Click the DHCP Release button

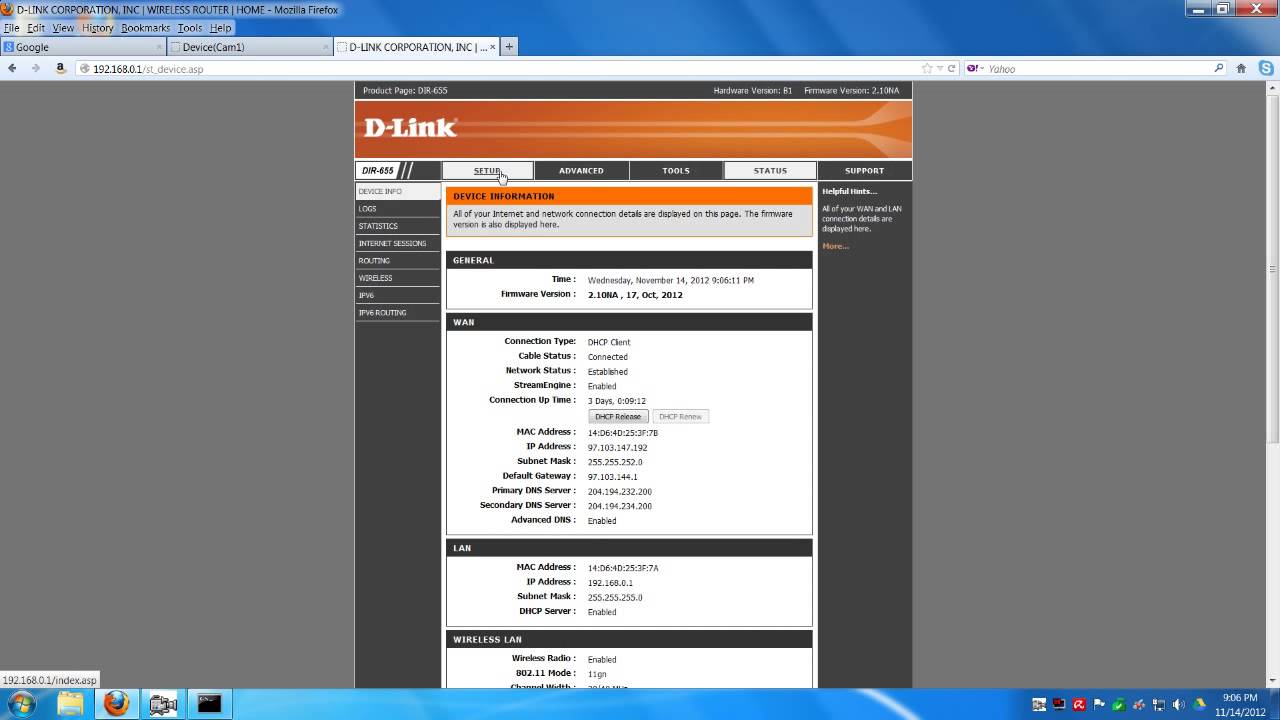618,416
